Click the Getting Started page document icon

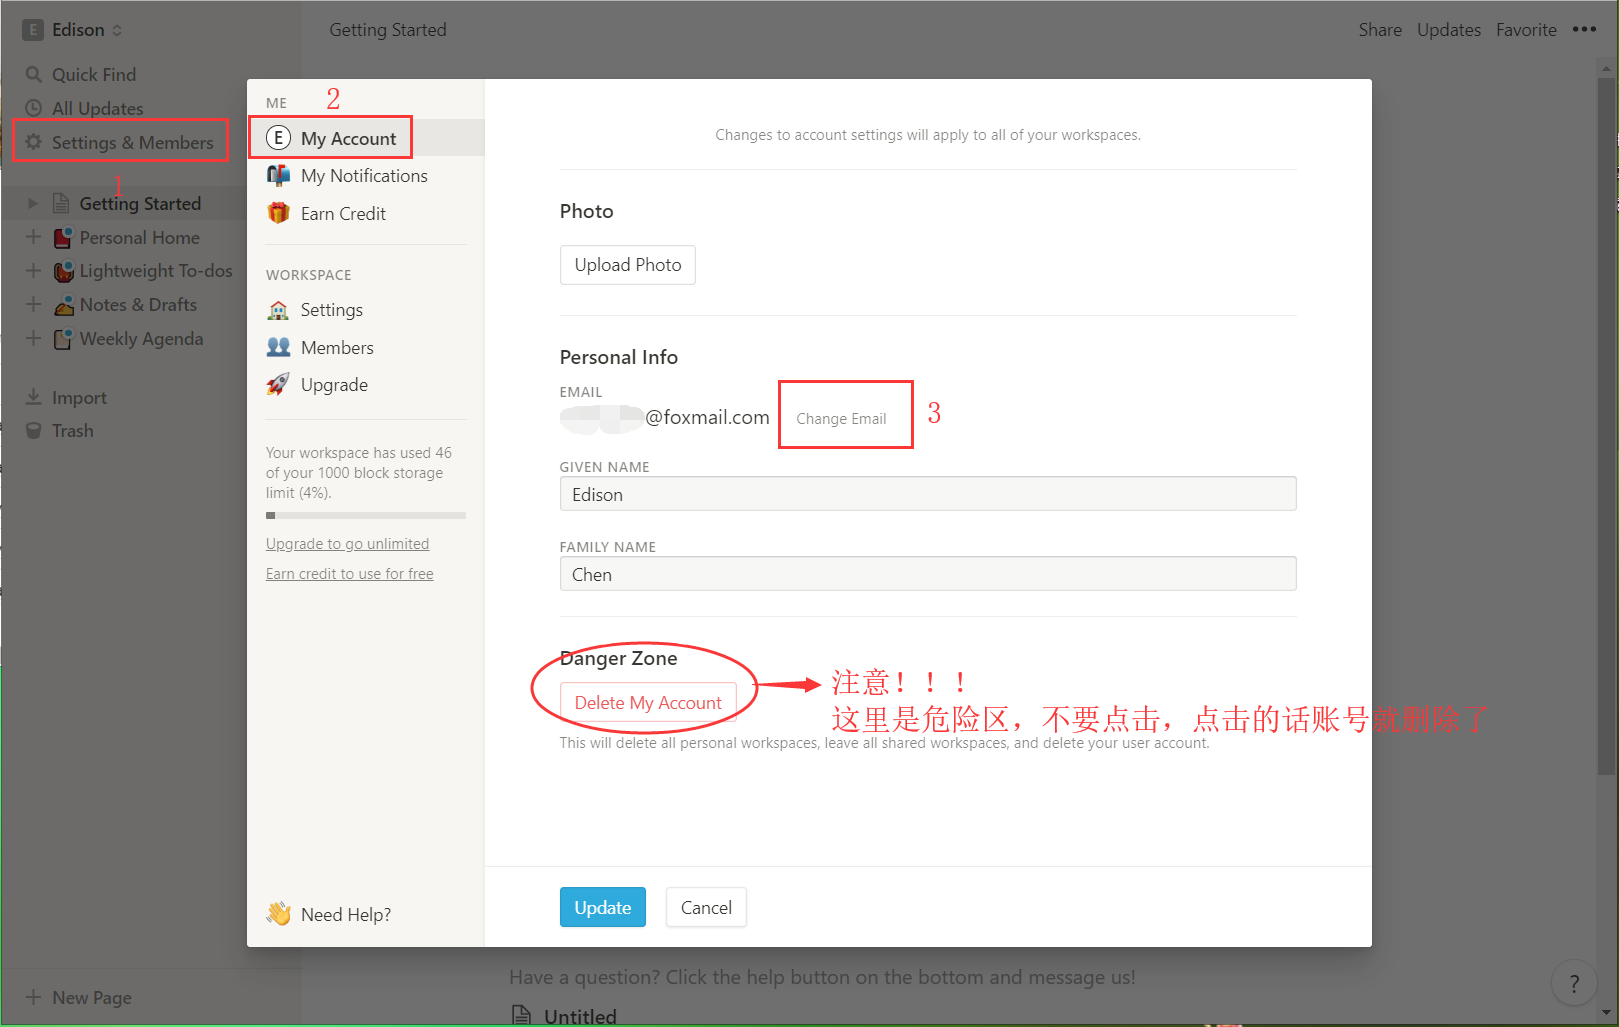point(62,203)
